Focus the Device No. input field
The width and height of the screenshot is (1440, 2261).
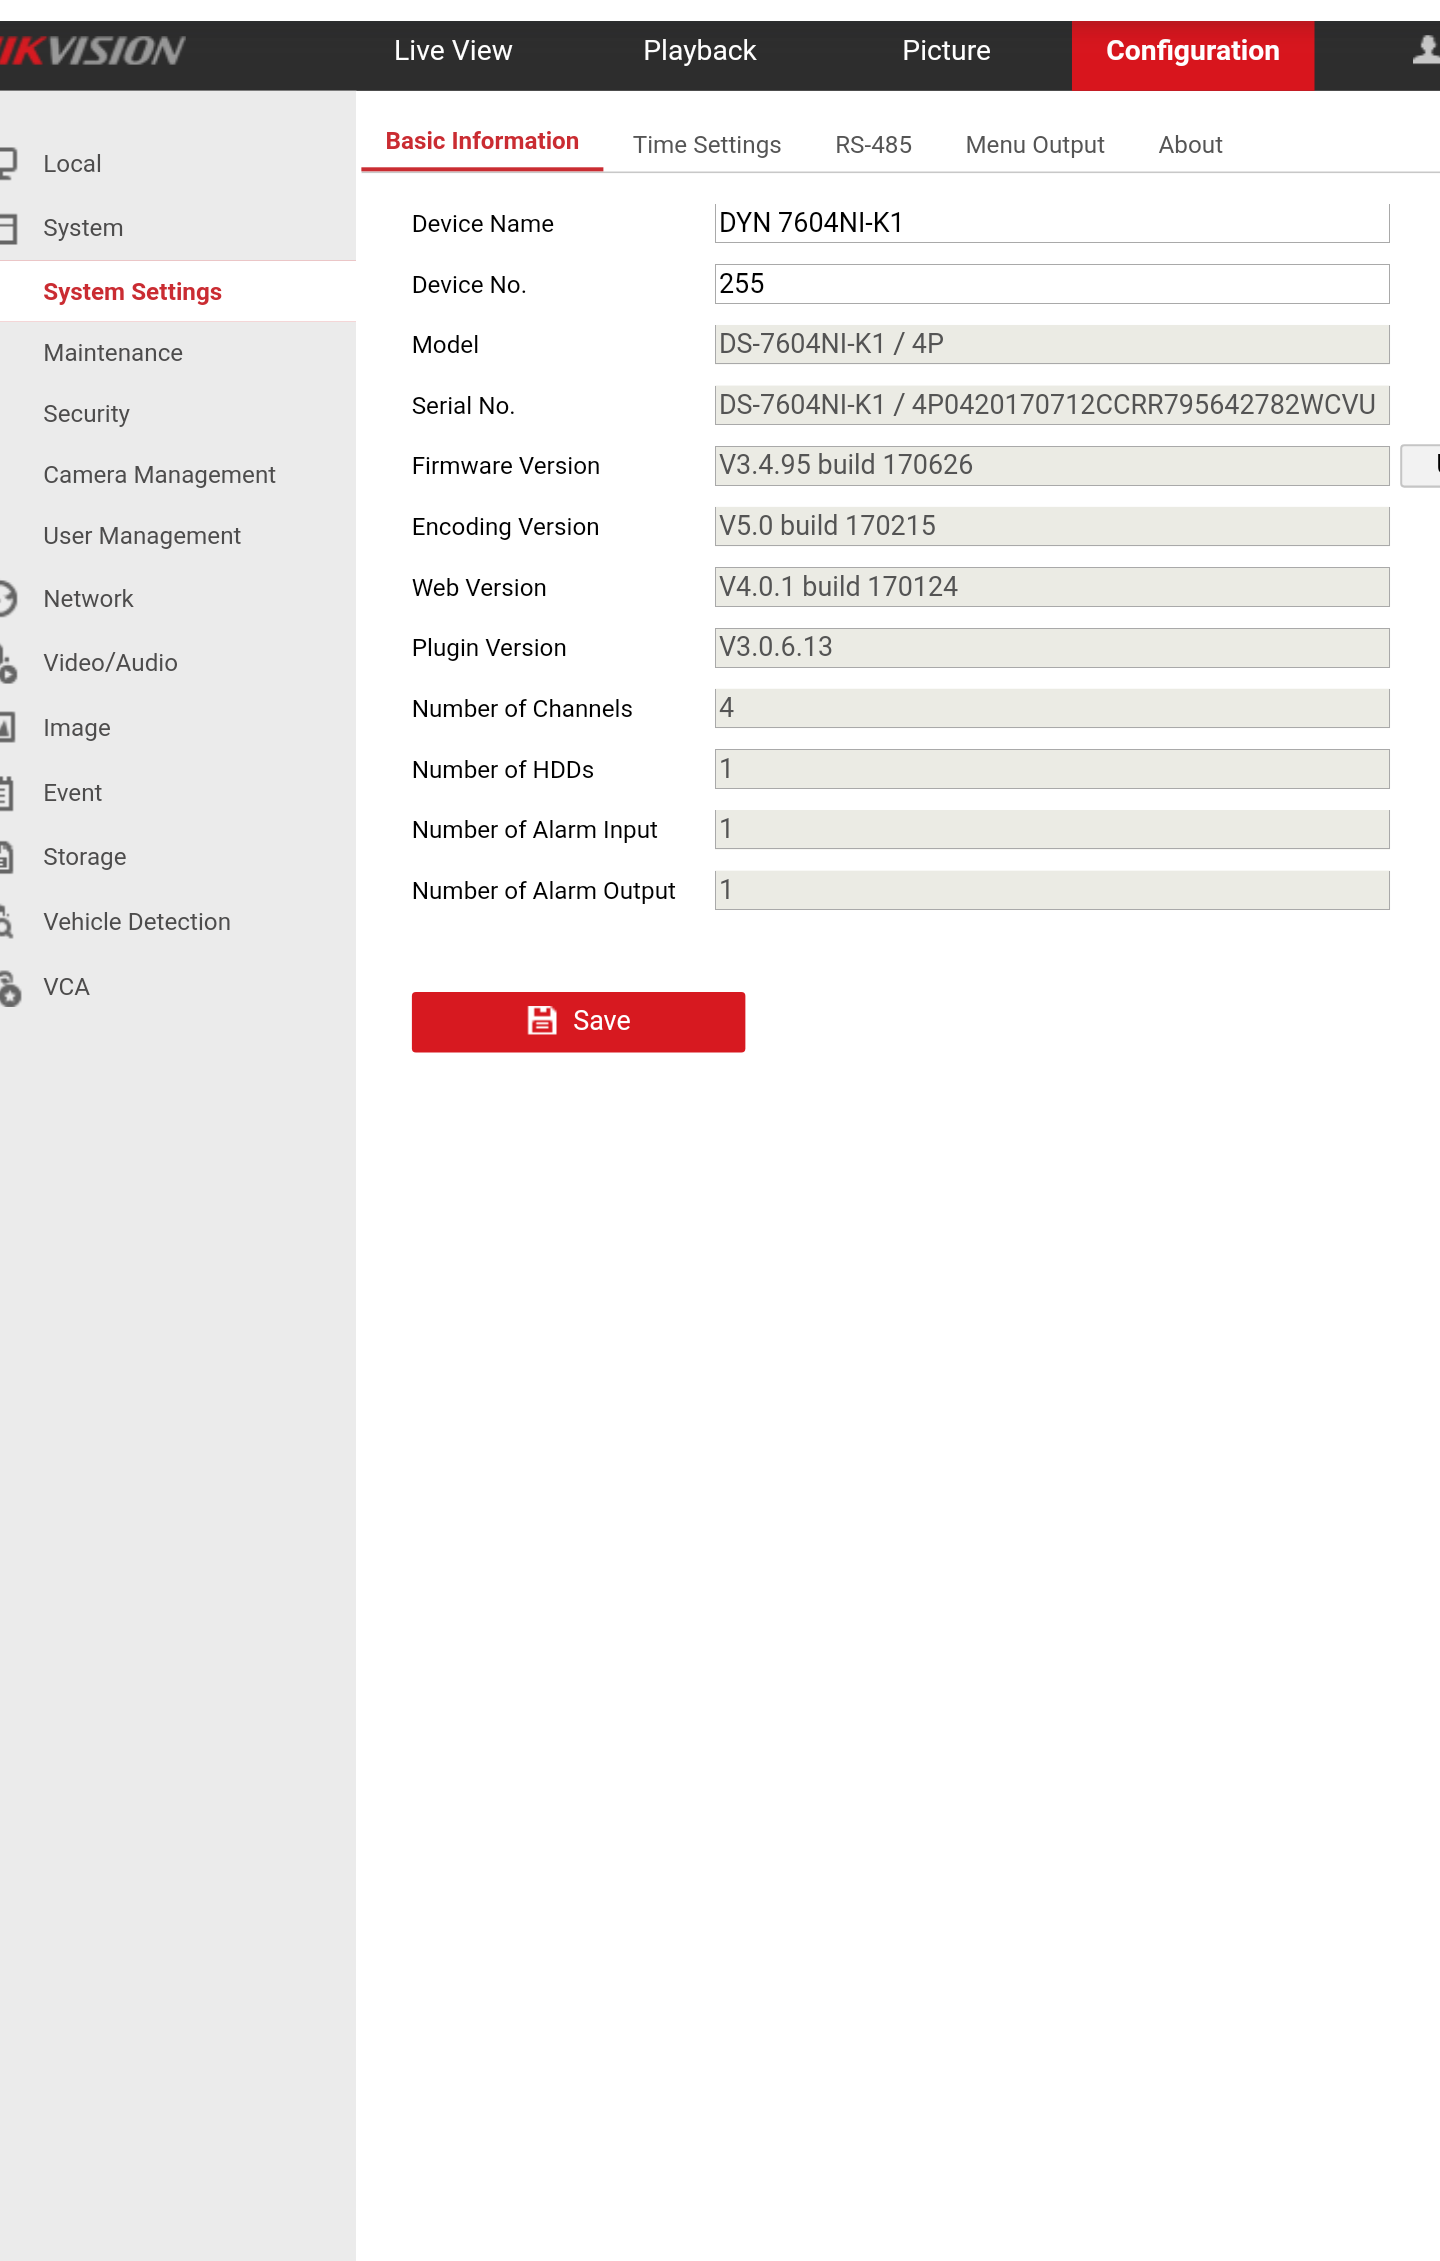click(x=1051, y=284)
